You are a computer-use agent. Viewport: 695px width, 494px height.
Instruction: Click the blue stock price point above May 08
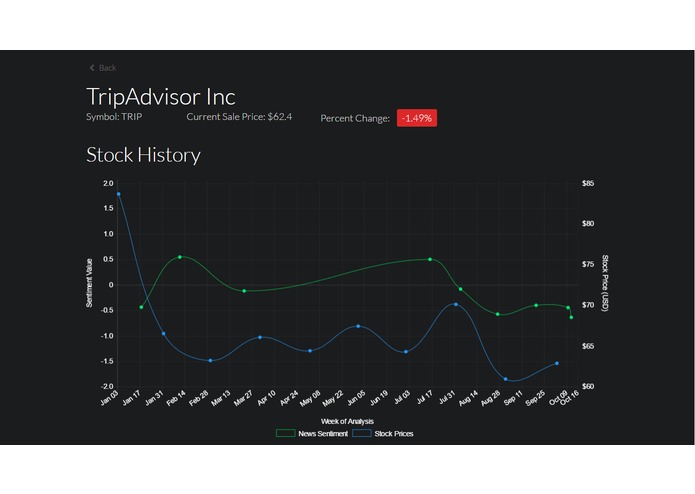point(310,351)
